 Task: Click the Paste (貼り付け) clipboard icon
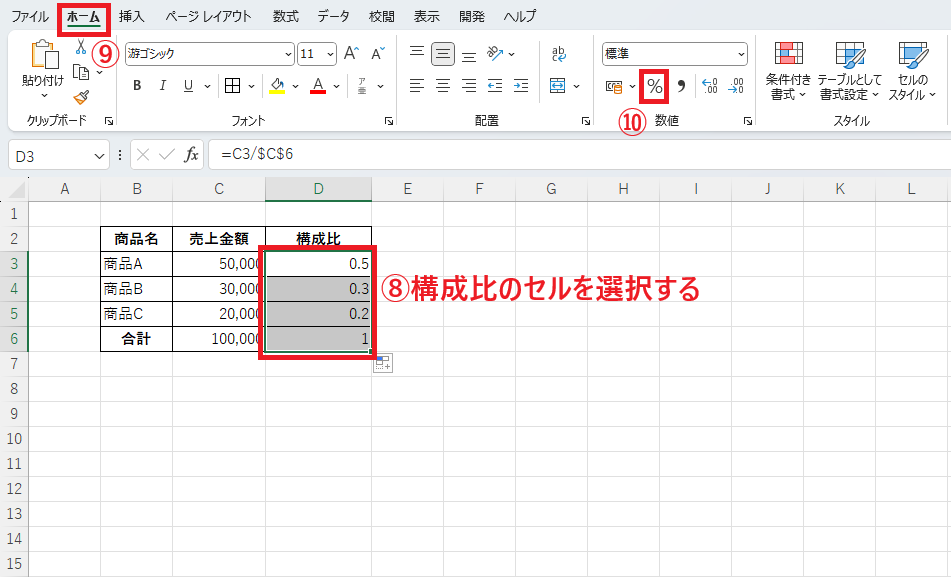[x=45, y=55]
